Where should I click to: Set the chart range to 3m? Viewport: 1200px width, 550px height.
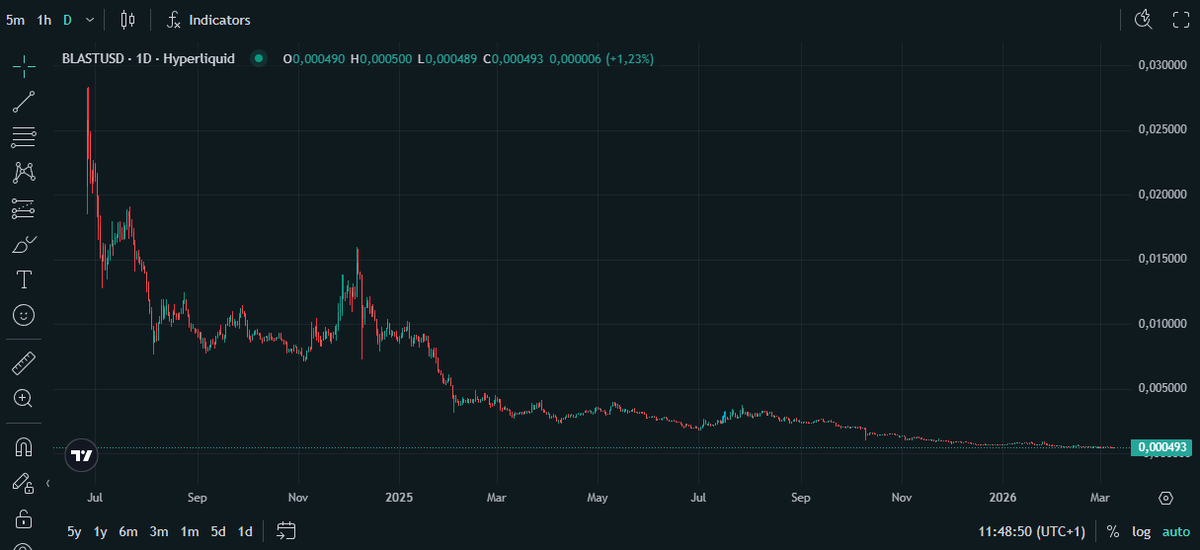tap(159, 532)
